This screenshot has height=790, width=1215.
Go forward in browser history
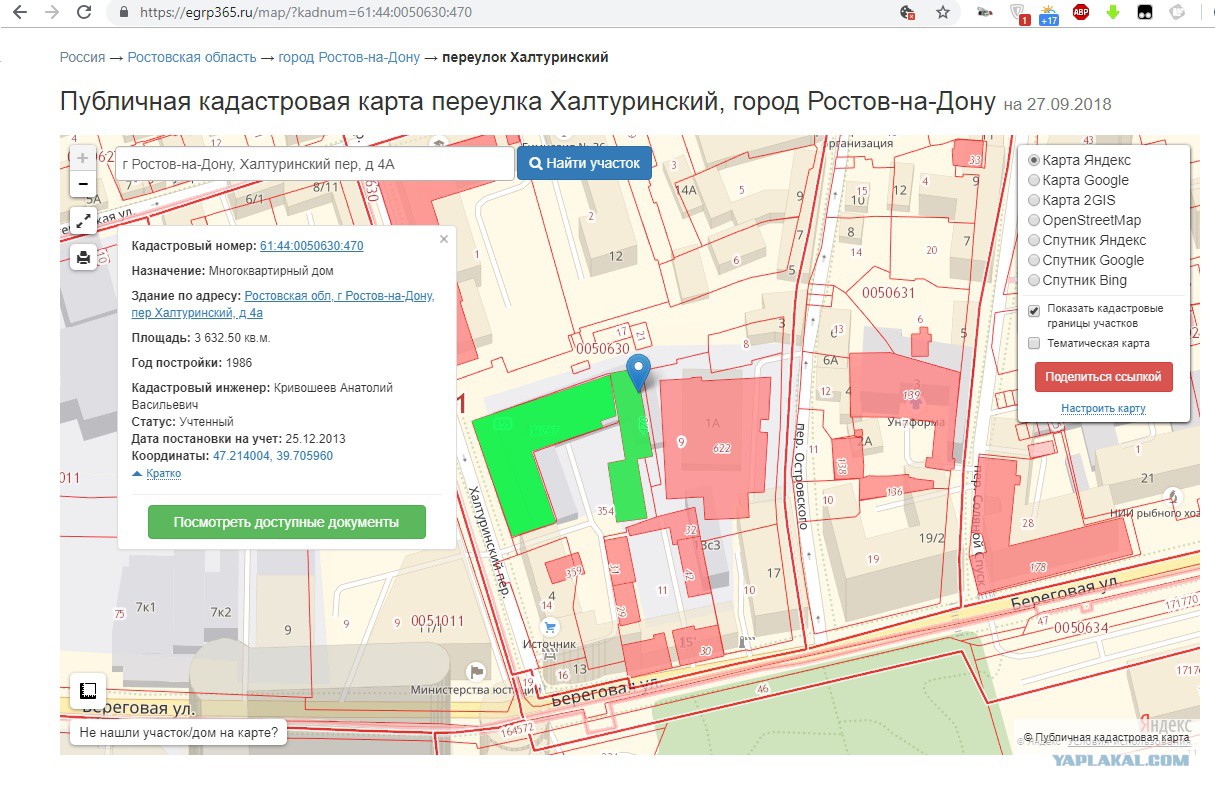tap(52, 13)
